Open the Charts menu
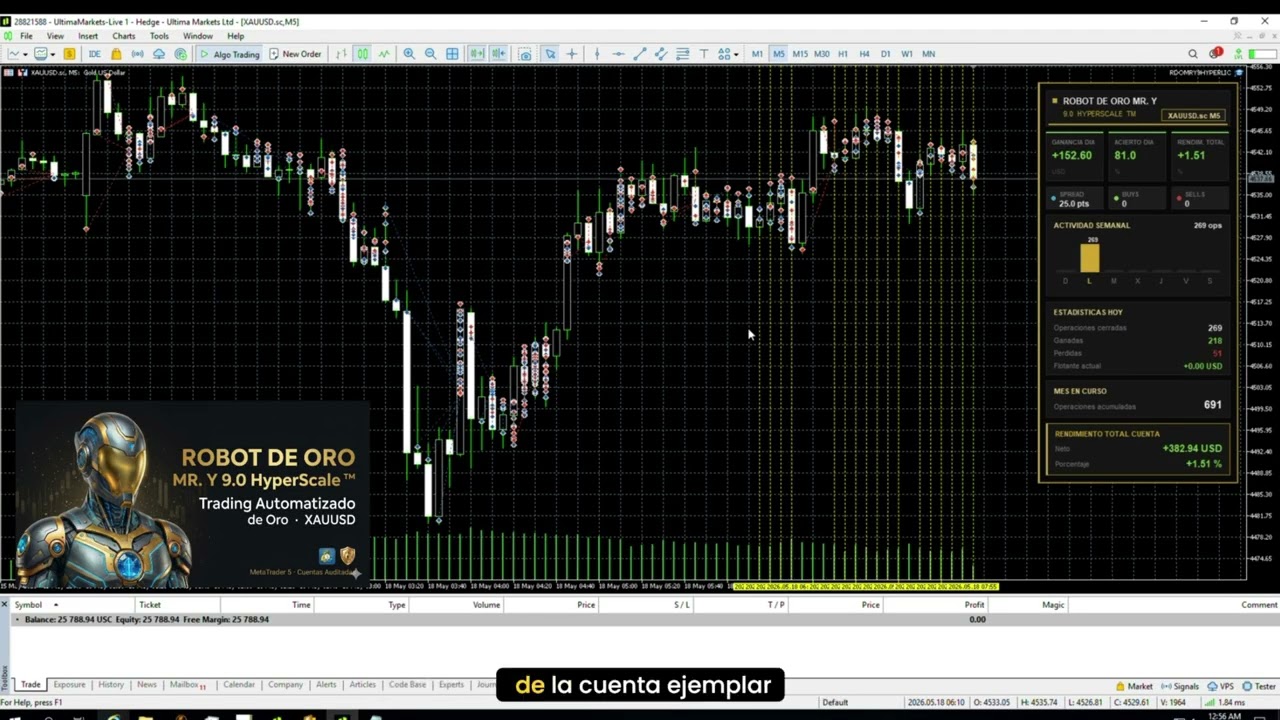 (124, 36)
